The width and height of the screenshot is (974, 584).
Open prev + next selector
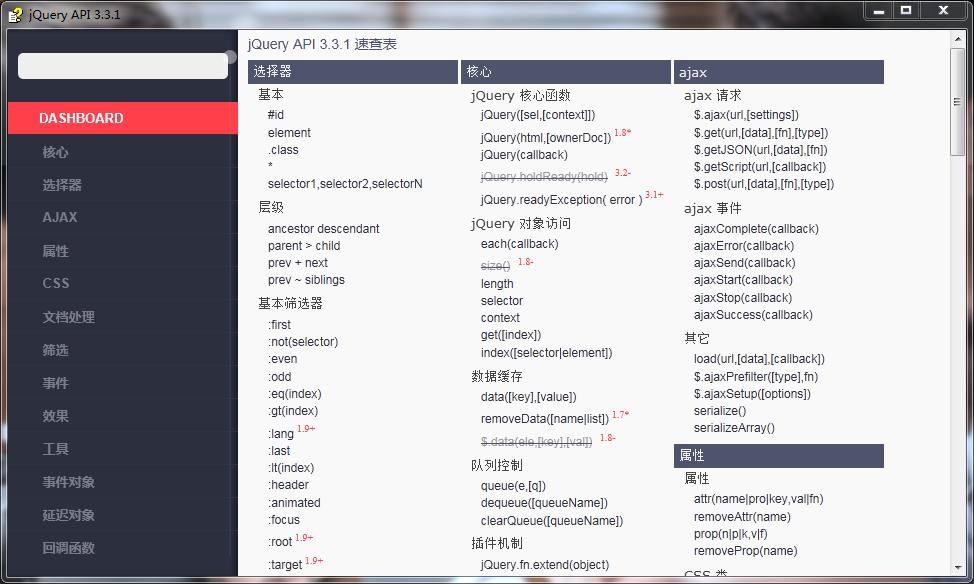pos(298,263)
